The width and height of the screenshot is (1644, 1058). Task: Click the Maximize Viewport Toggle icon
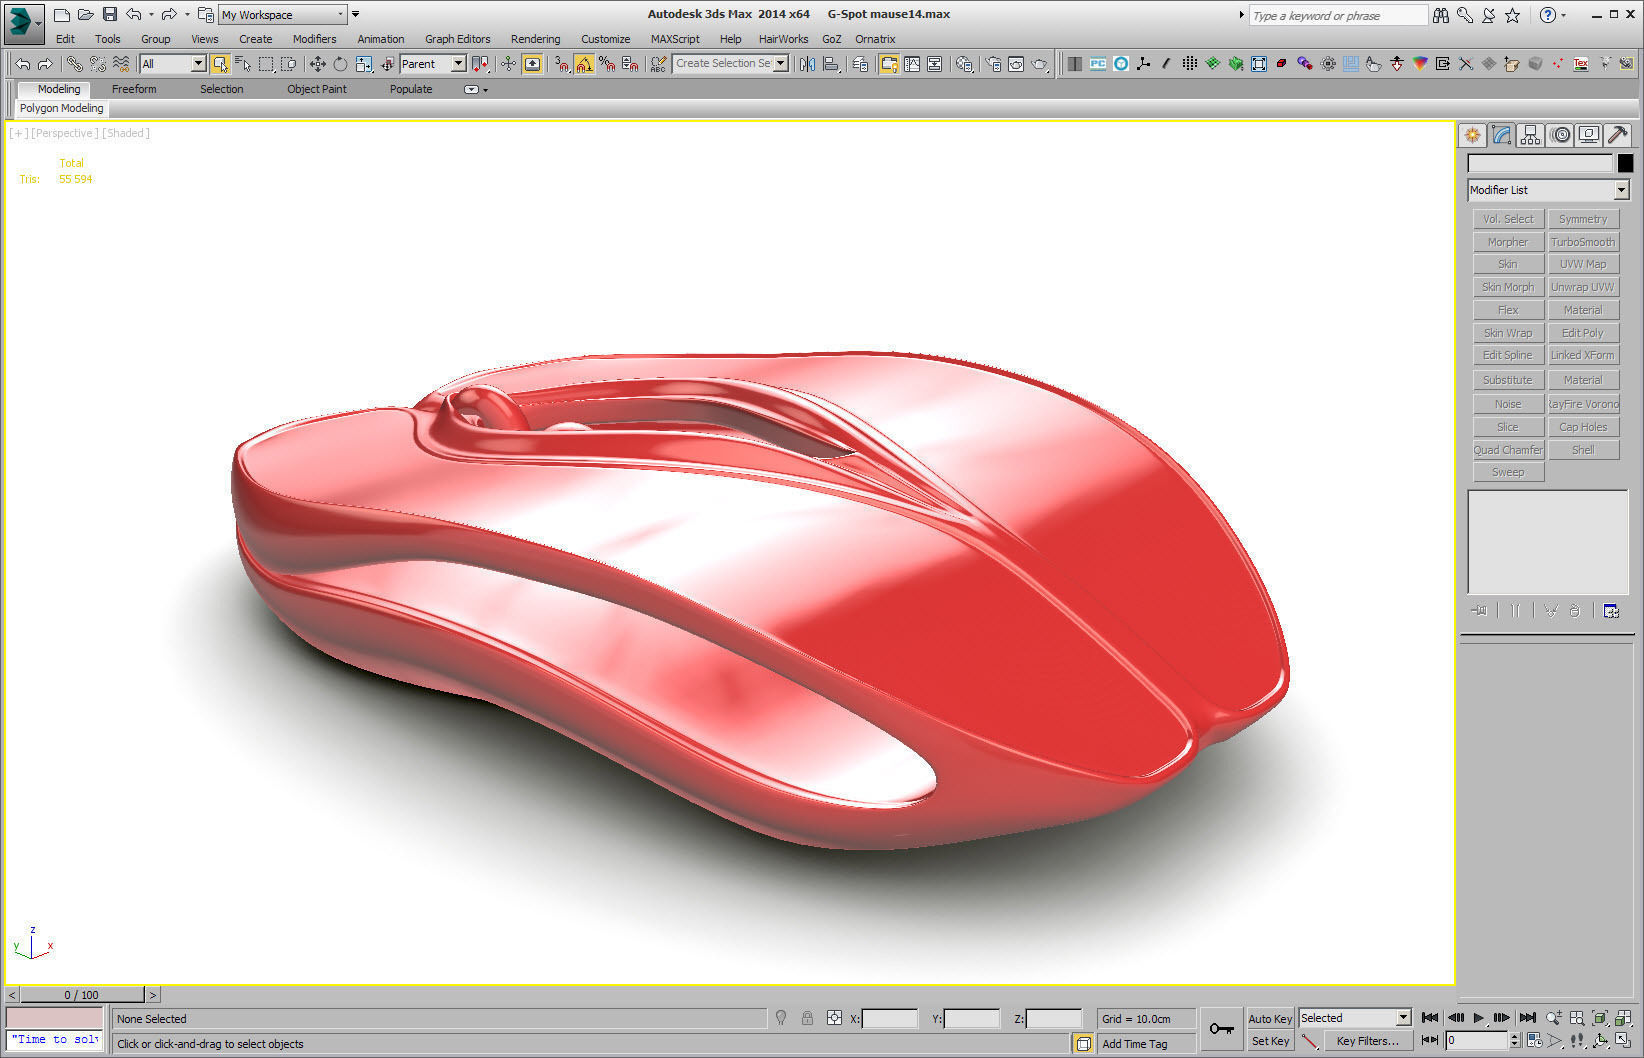coord(1622,1041)
